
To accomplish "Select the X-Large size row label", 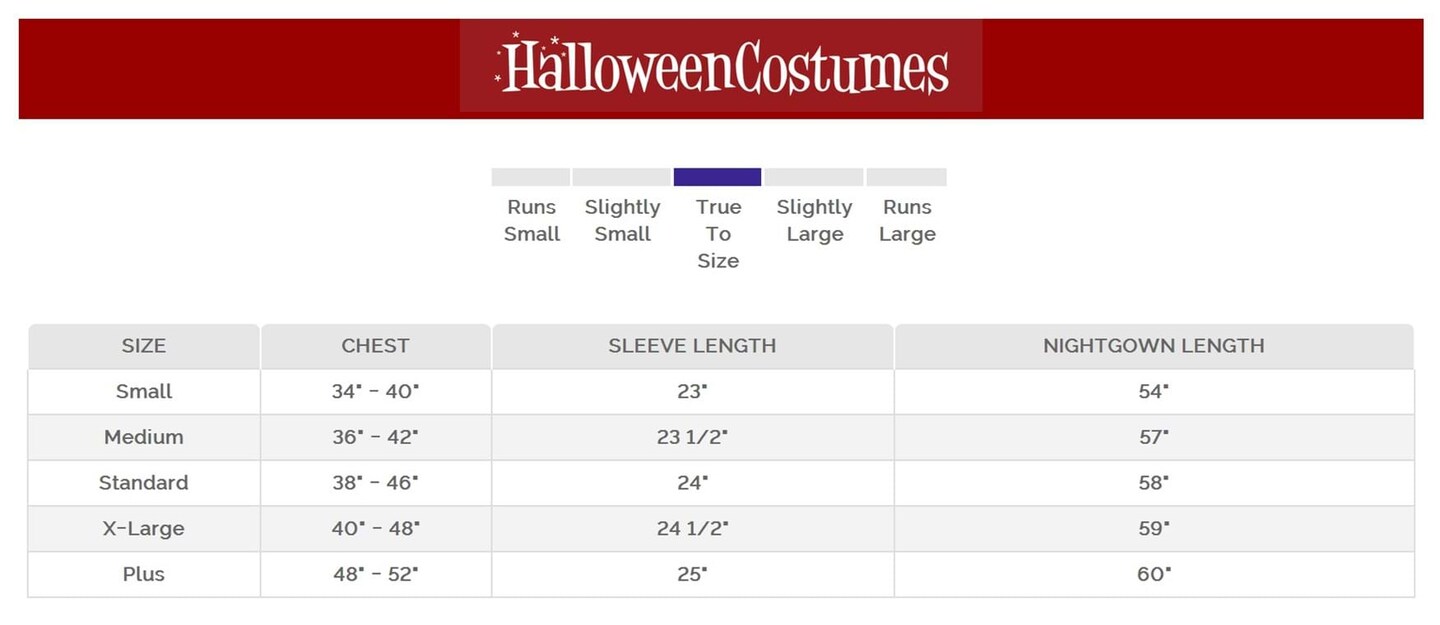I will [x=144, y=528].
